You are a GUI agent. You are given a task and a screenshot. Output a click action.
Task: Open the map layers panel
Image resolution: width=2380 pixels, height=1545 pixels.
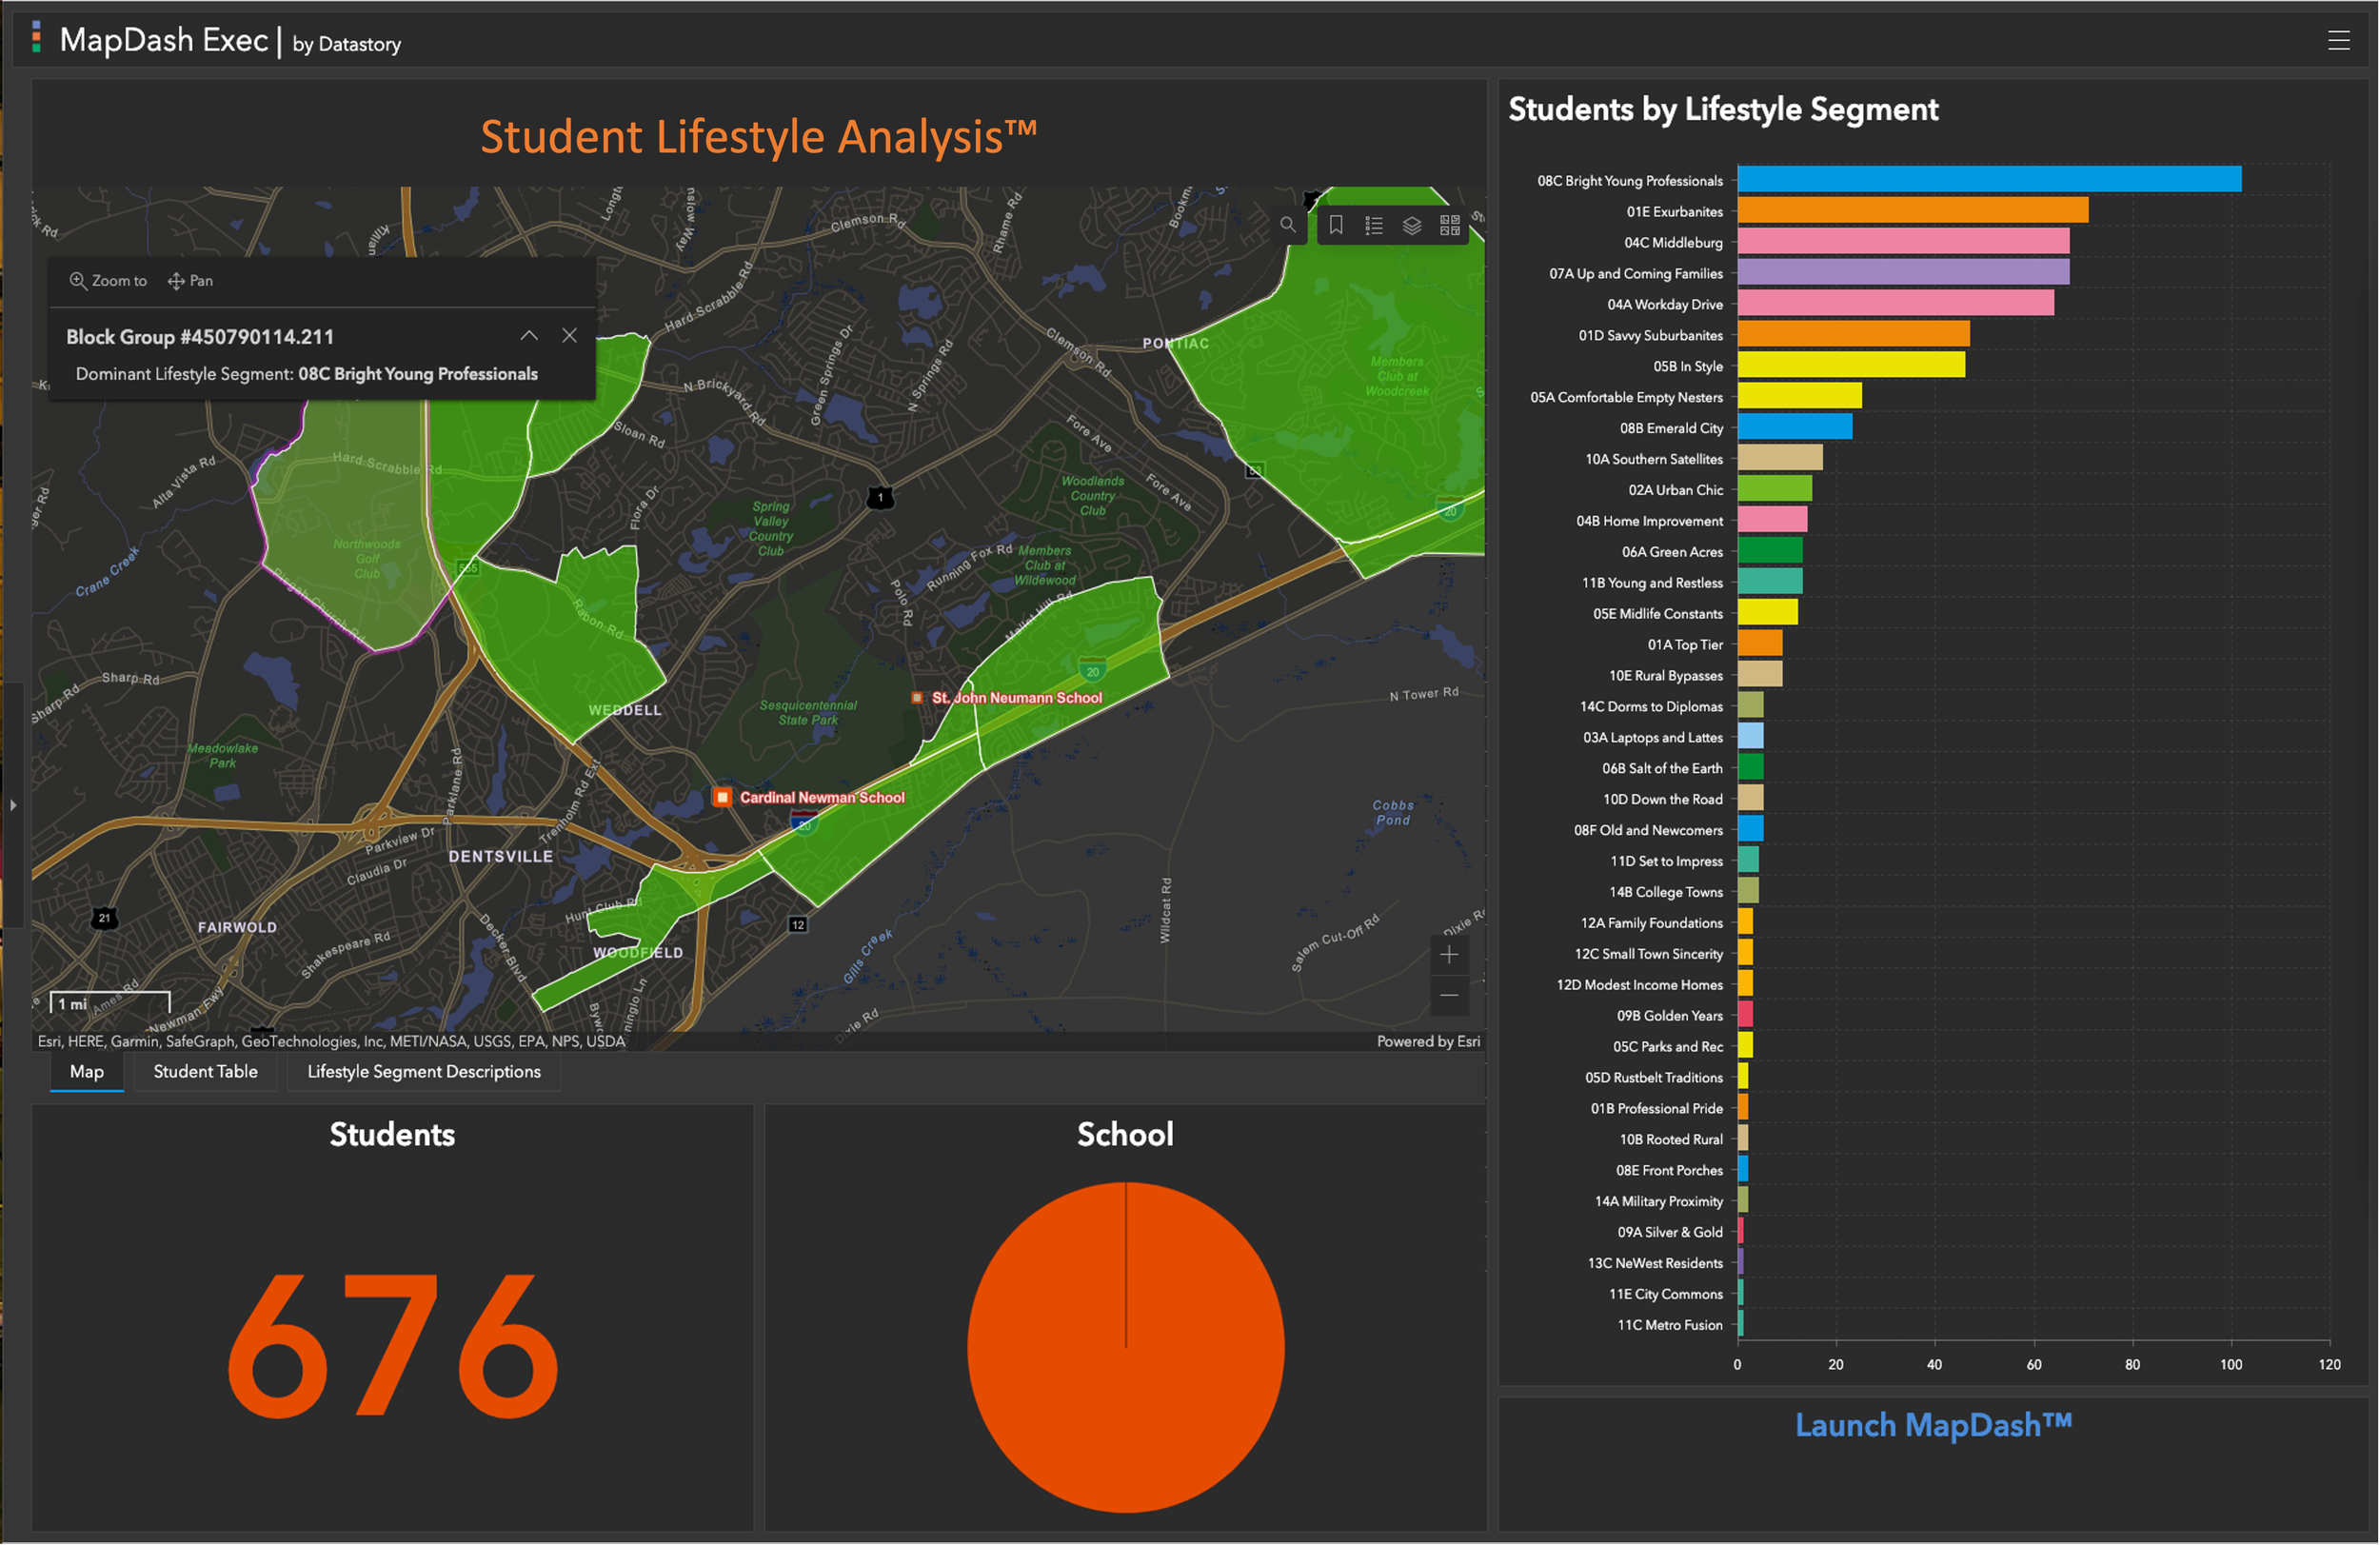click(1412, 225)
